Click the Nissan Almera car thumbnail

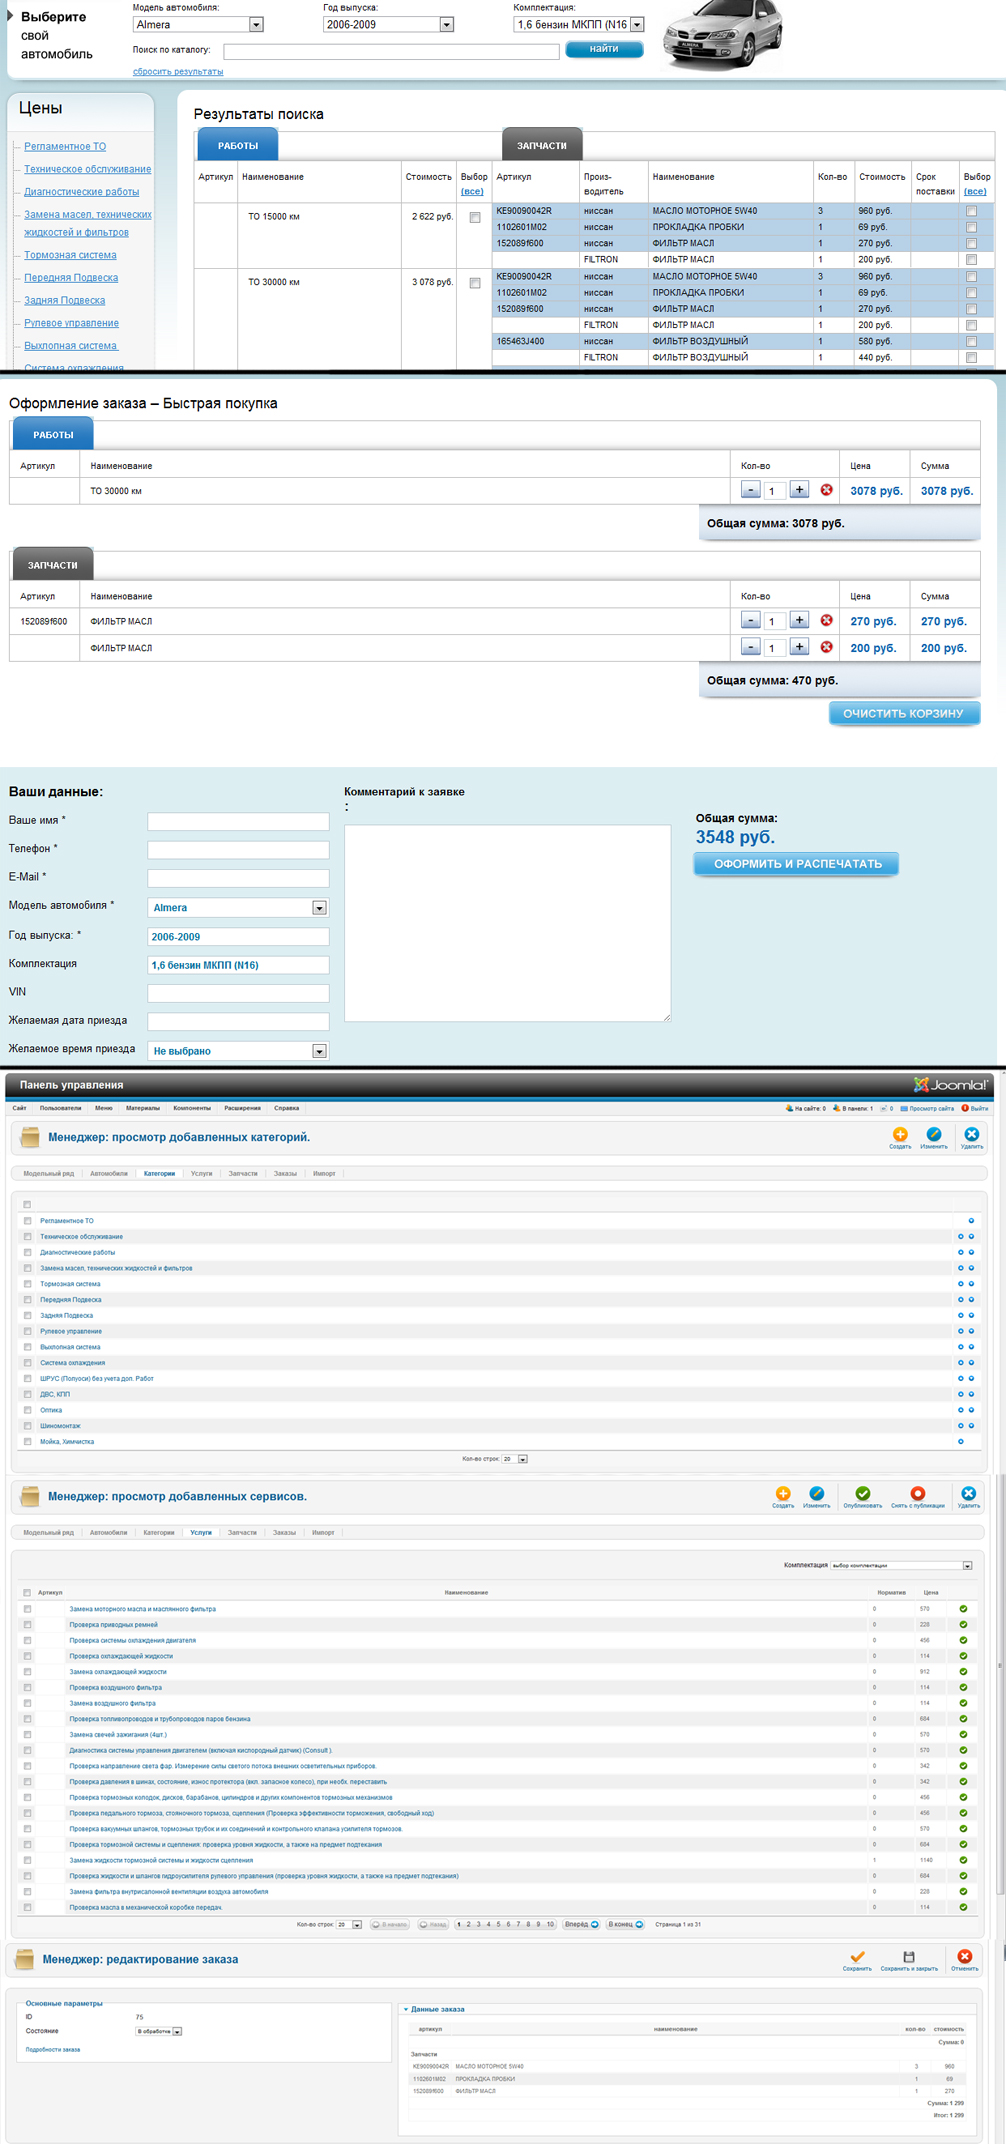(x=725, y=35)
